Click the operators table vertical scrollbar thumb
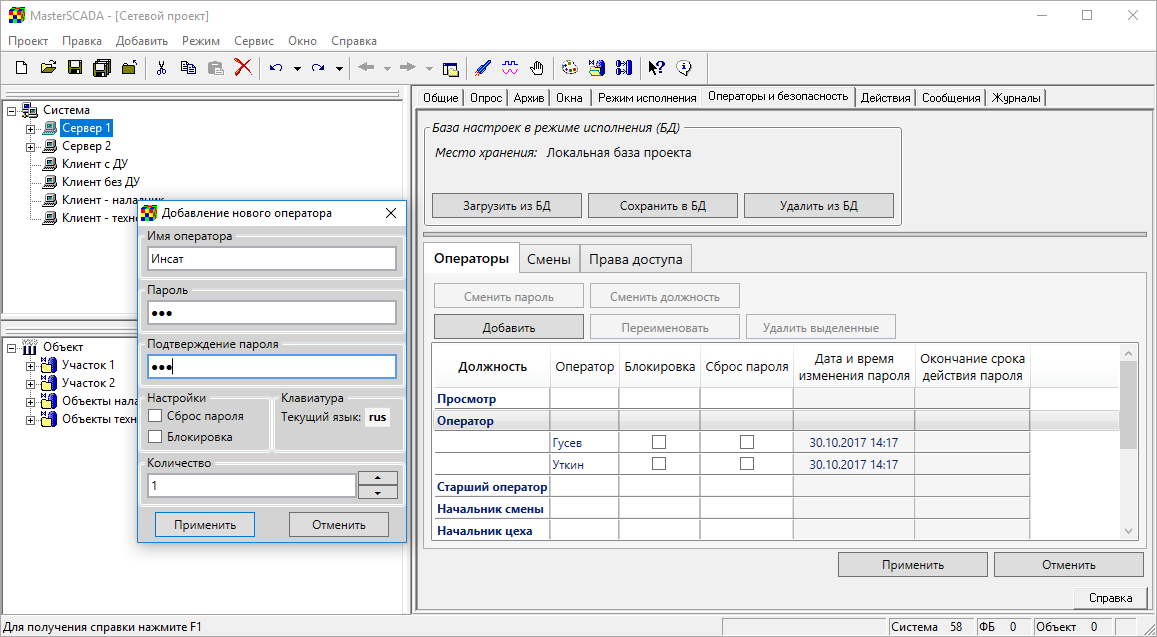Viewport: 1157px width, 637px height. coord(1128,404)
